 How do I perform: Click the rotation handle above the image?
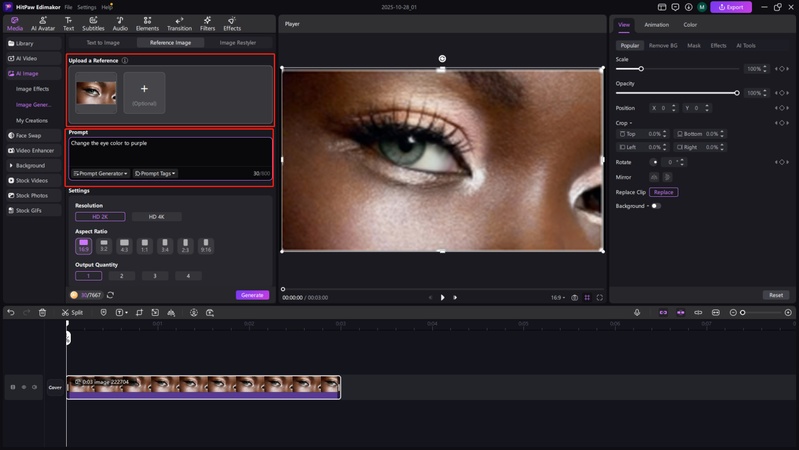442,59
